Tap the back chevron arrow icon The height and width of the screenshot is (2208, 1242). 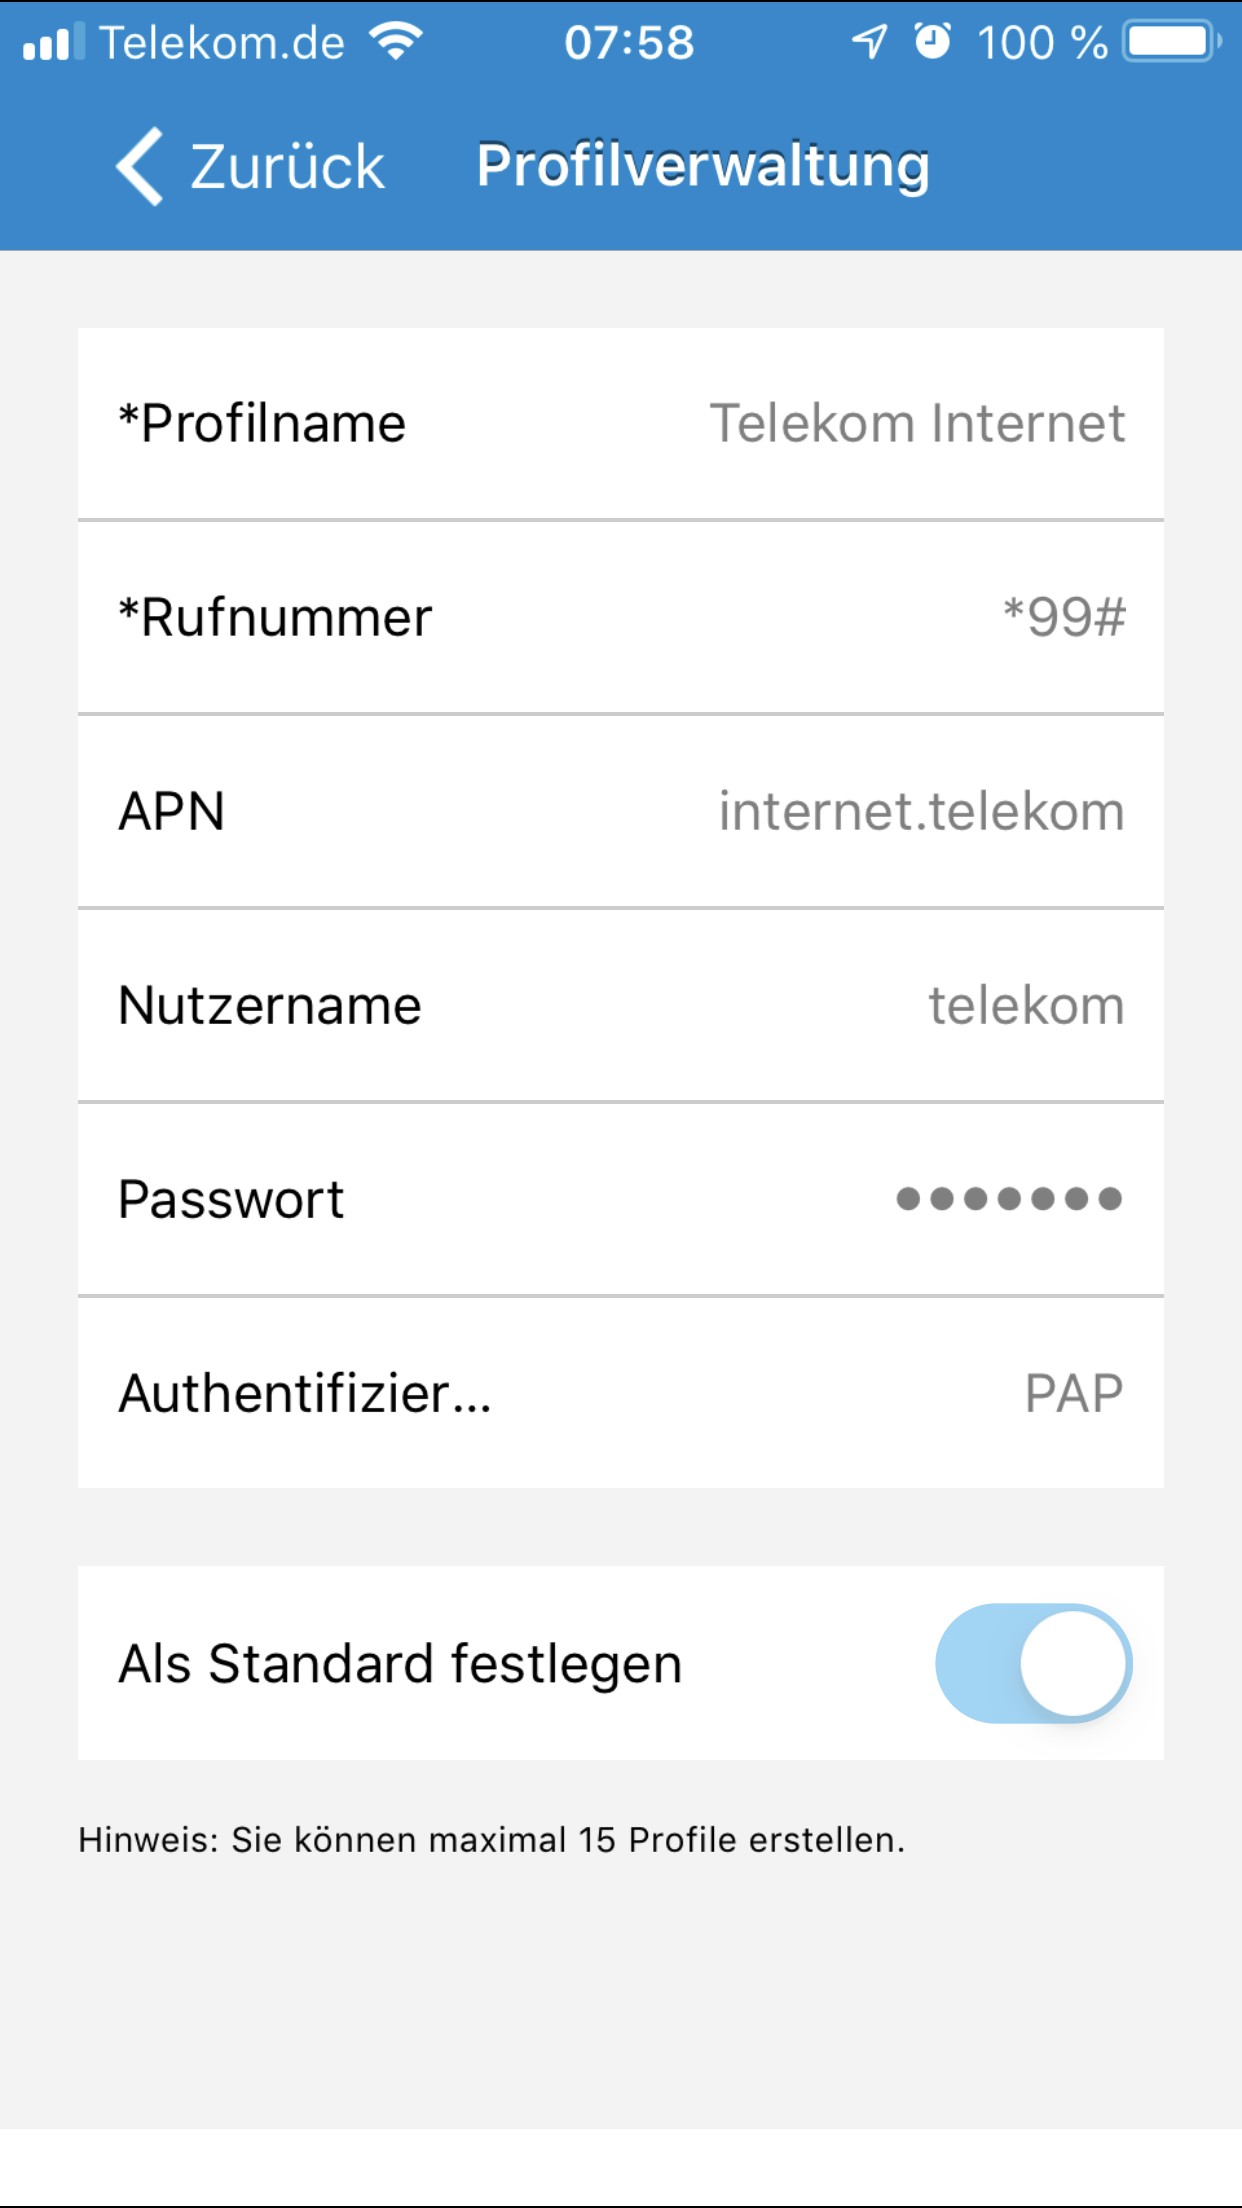(x=140, y=166)
